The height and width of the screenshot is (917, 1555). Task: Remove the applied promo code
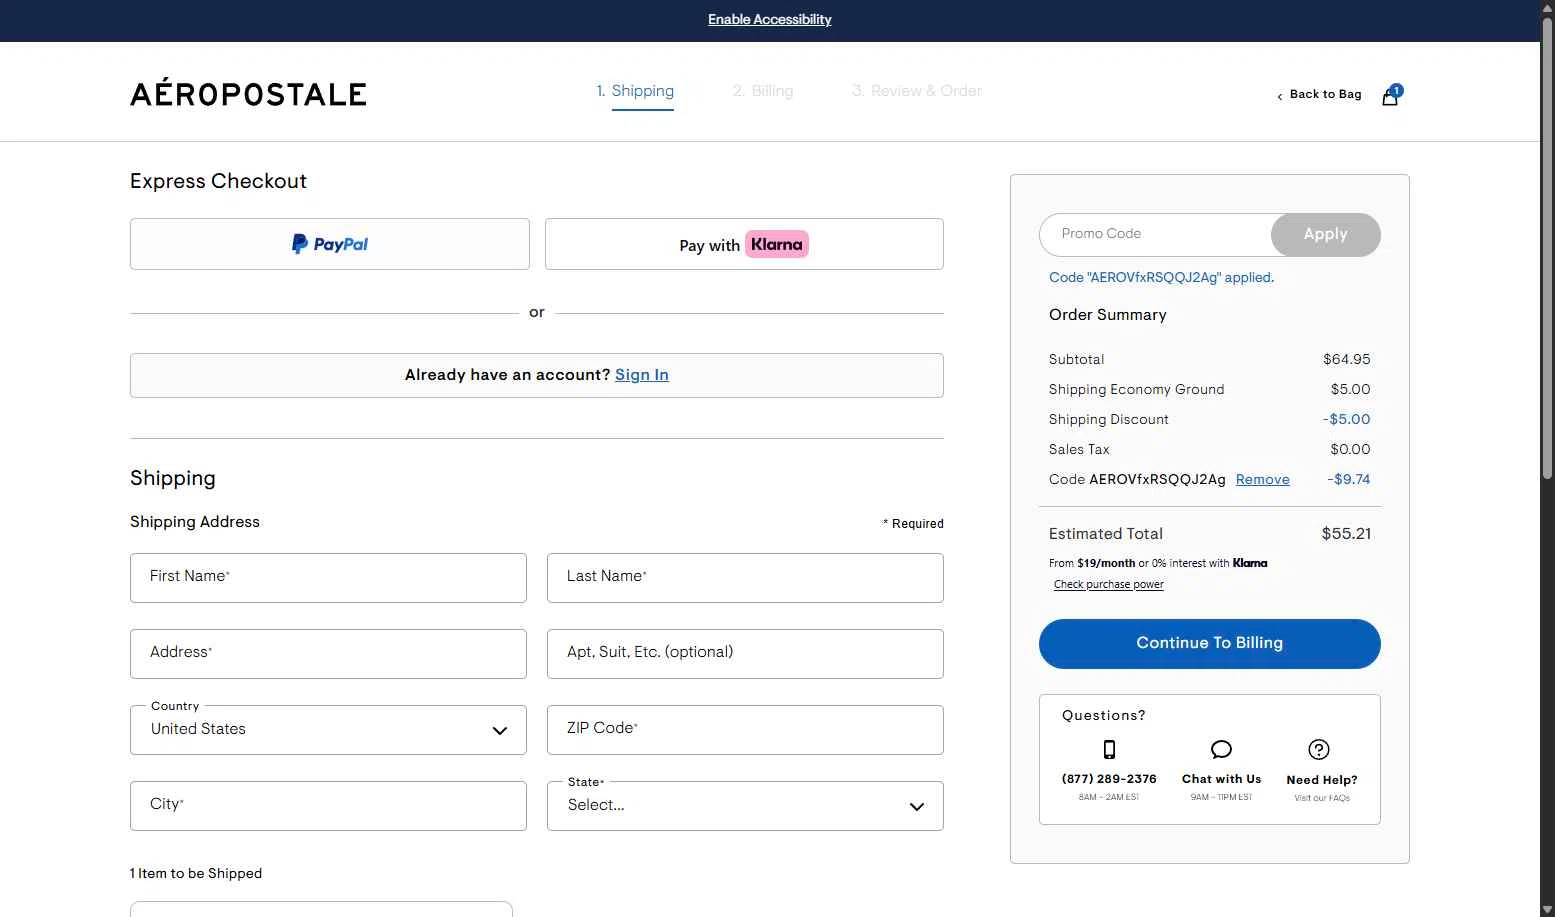(1262, 480)
